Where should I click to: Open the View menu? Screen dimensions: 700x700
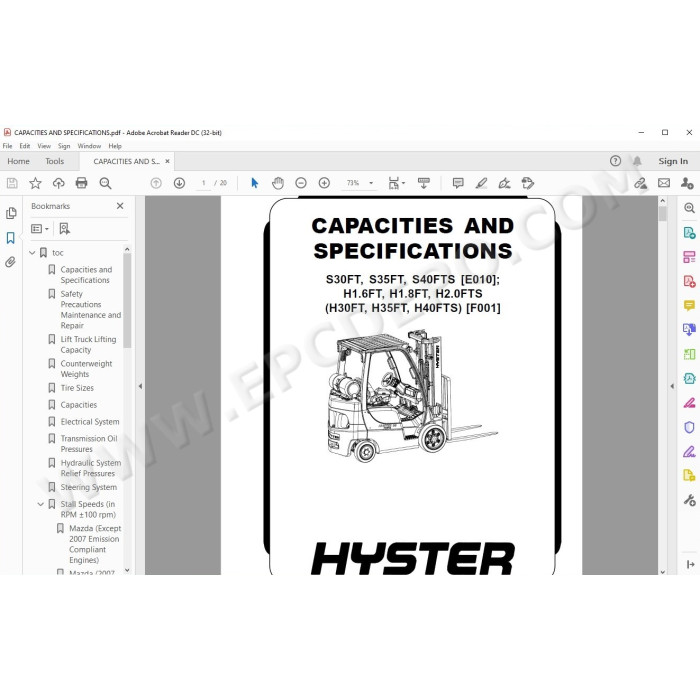pyautogui.click(x=44, y=146)
